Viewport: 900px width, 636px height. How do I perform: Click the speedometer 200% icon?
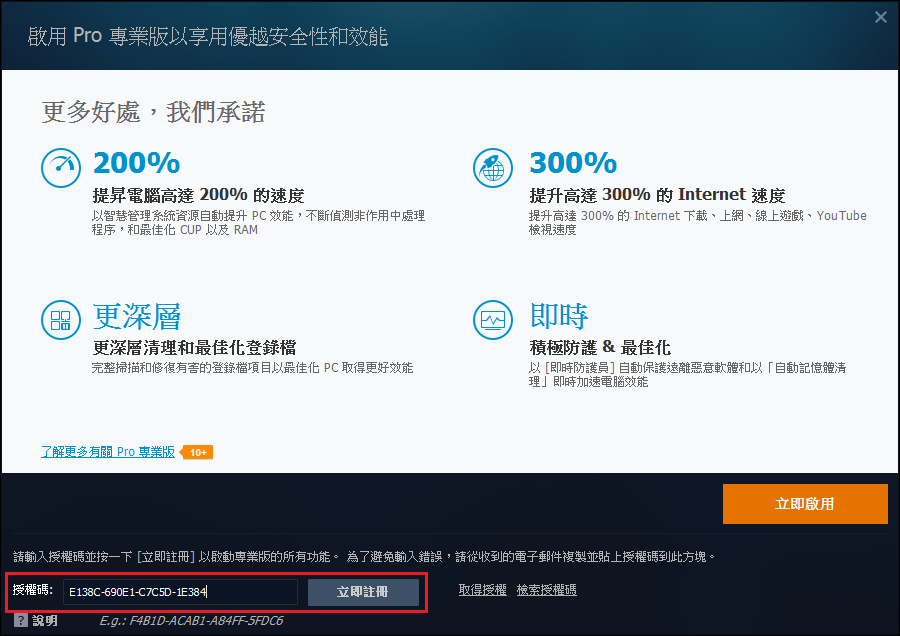coord(61,168)
